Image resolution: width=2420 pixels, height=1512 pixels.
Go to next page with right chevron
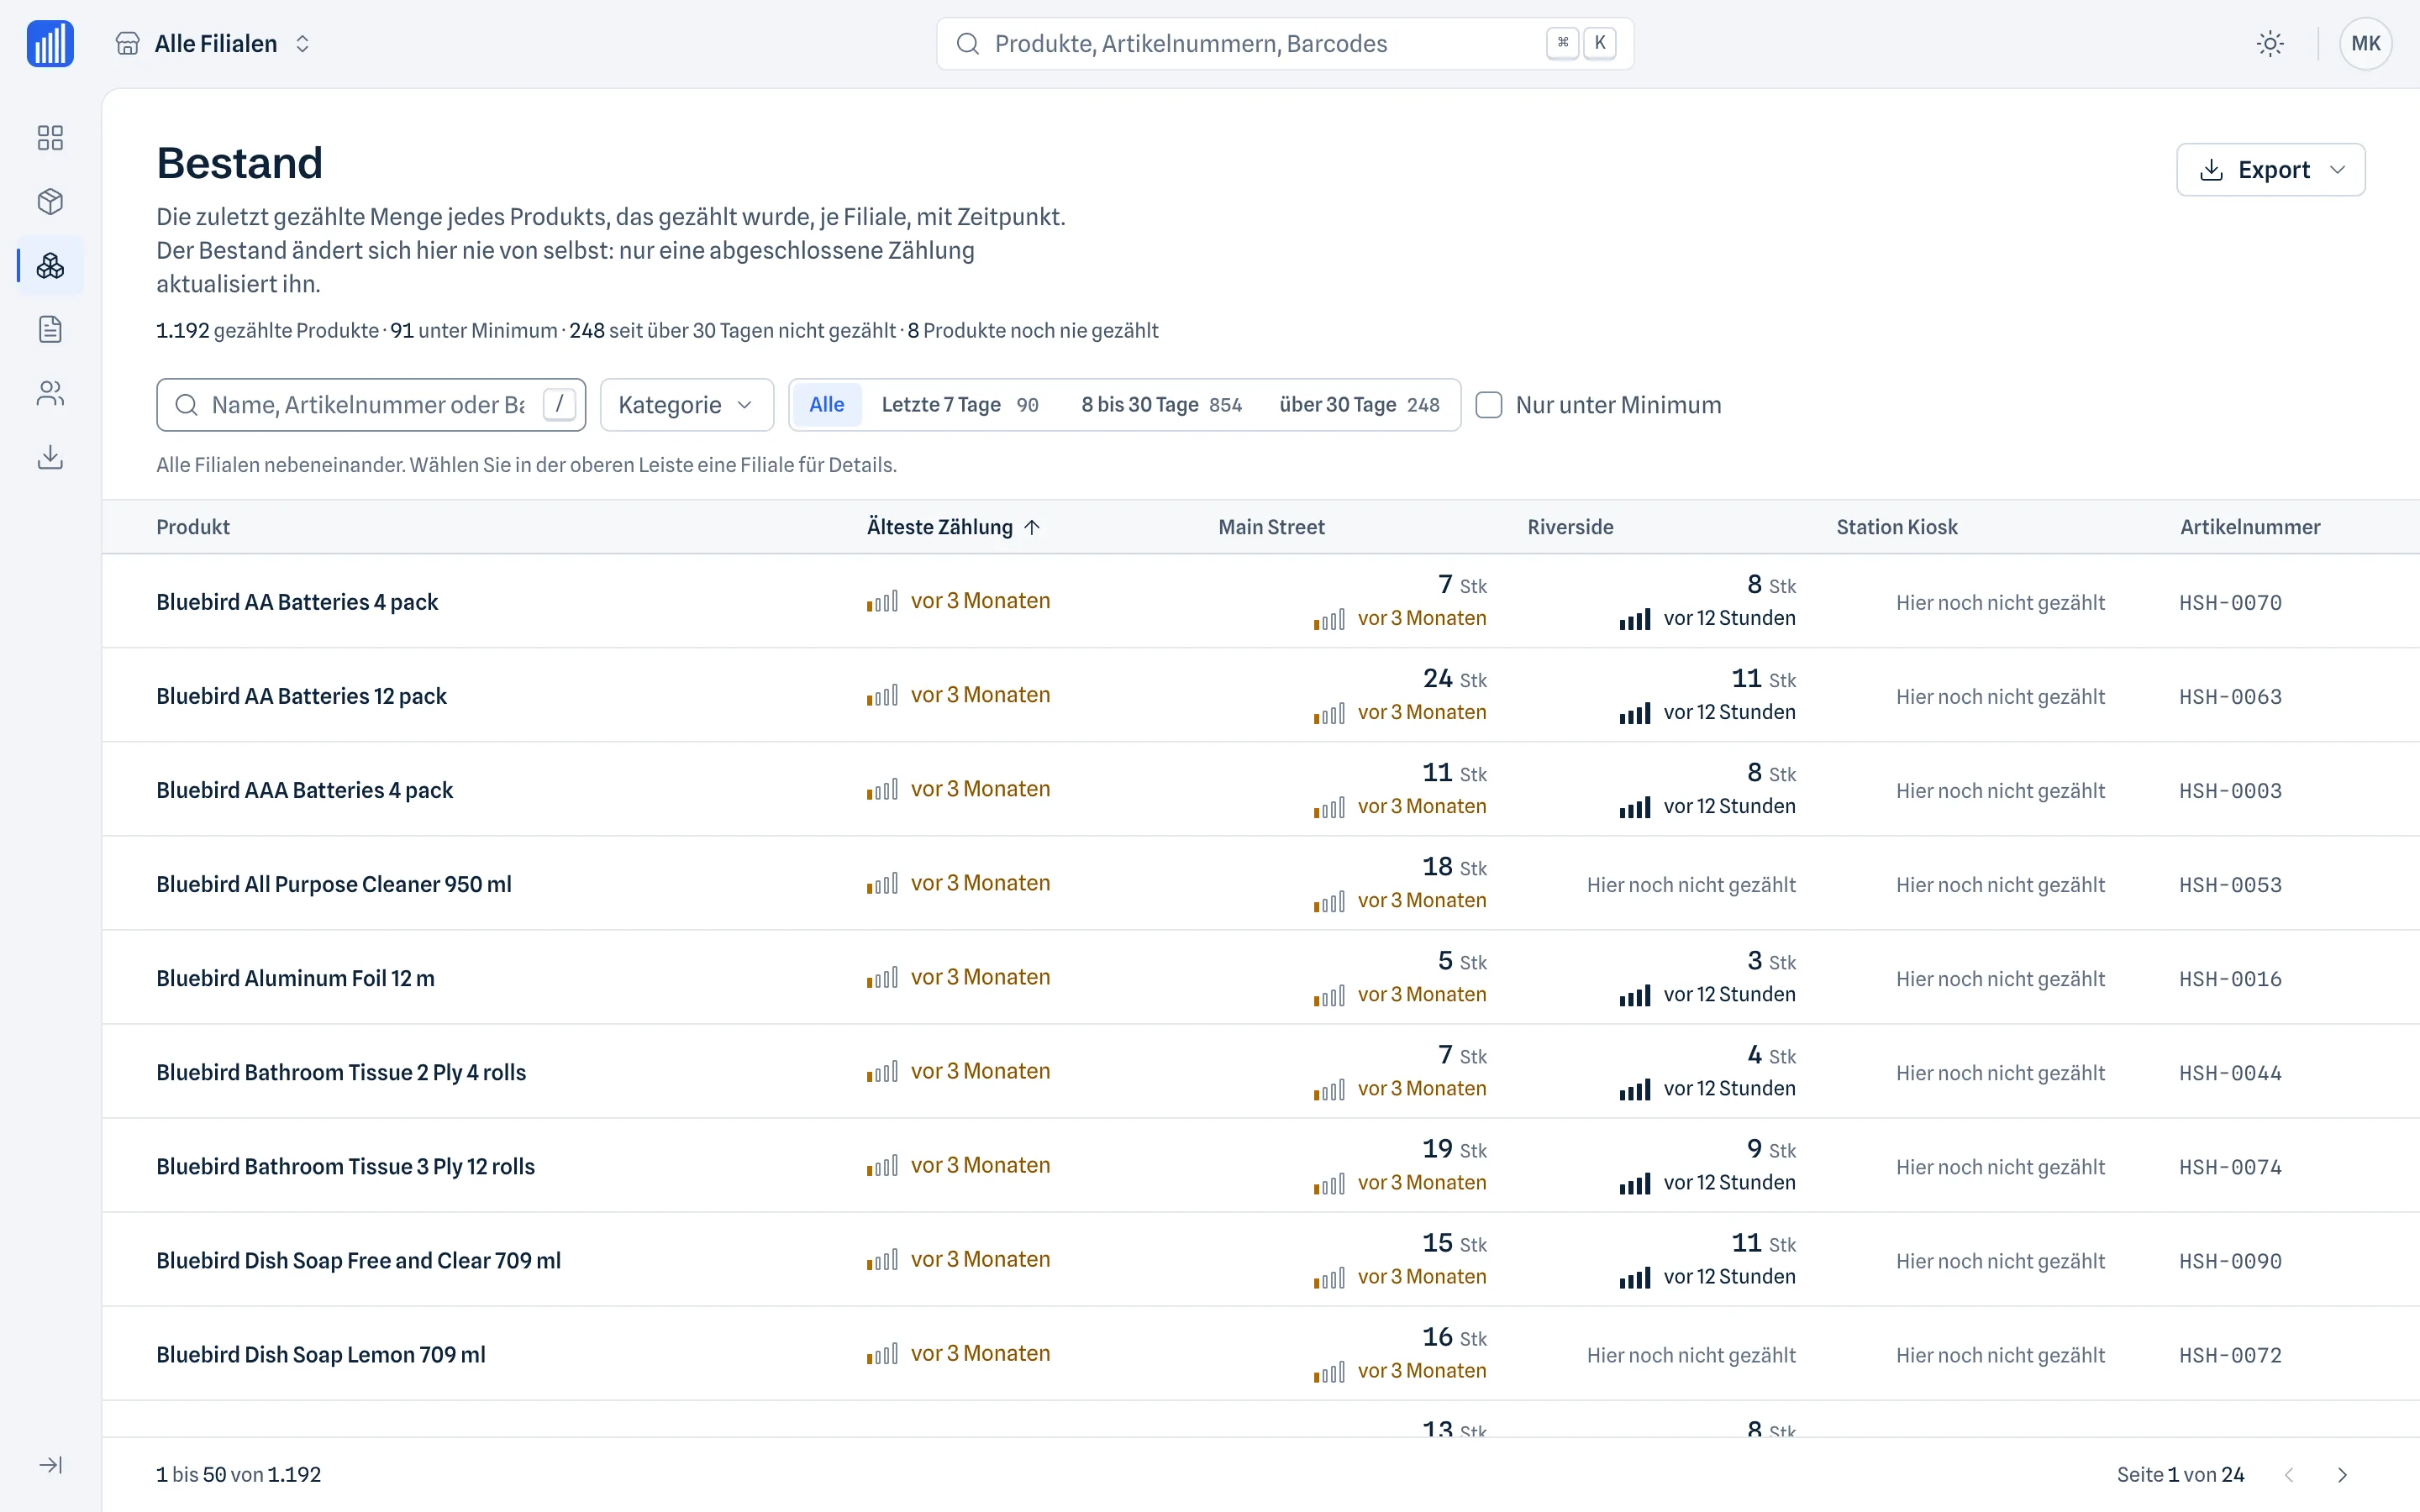tap(2342, 1475)
